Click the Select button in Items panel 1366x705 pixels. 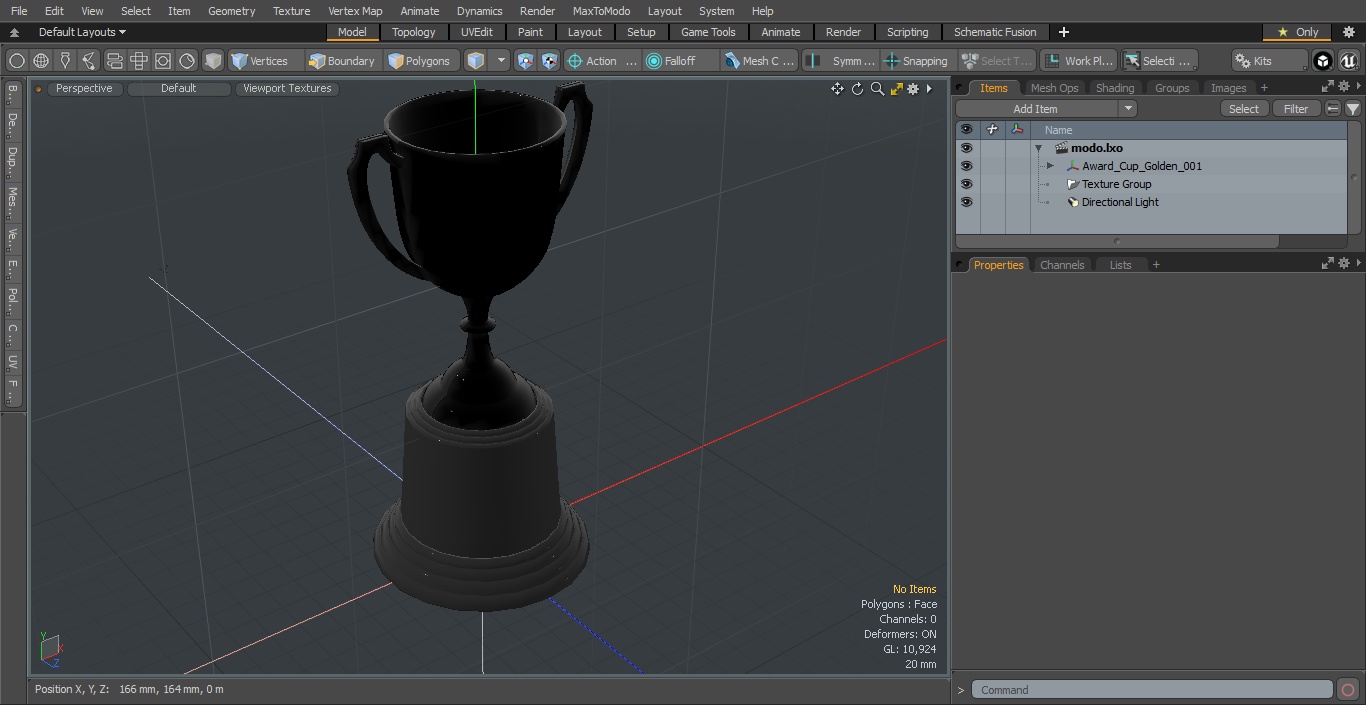click(x=1244, y=109)
